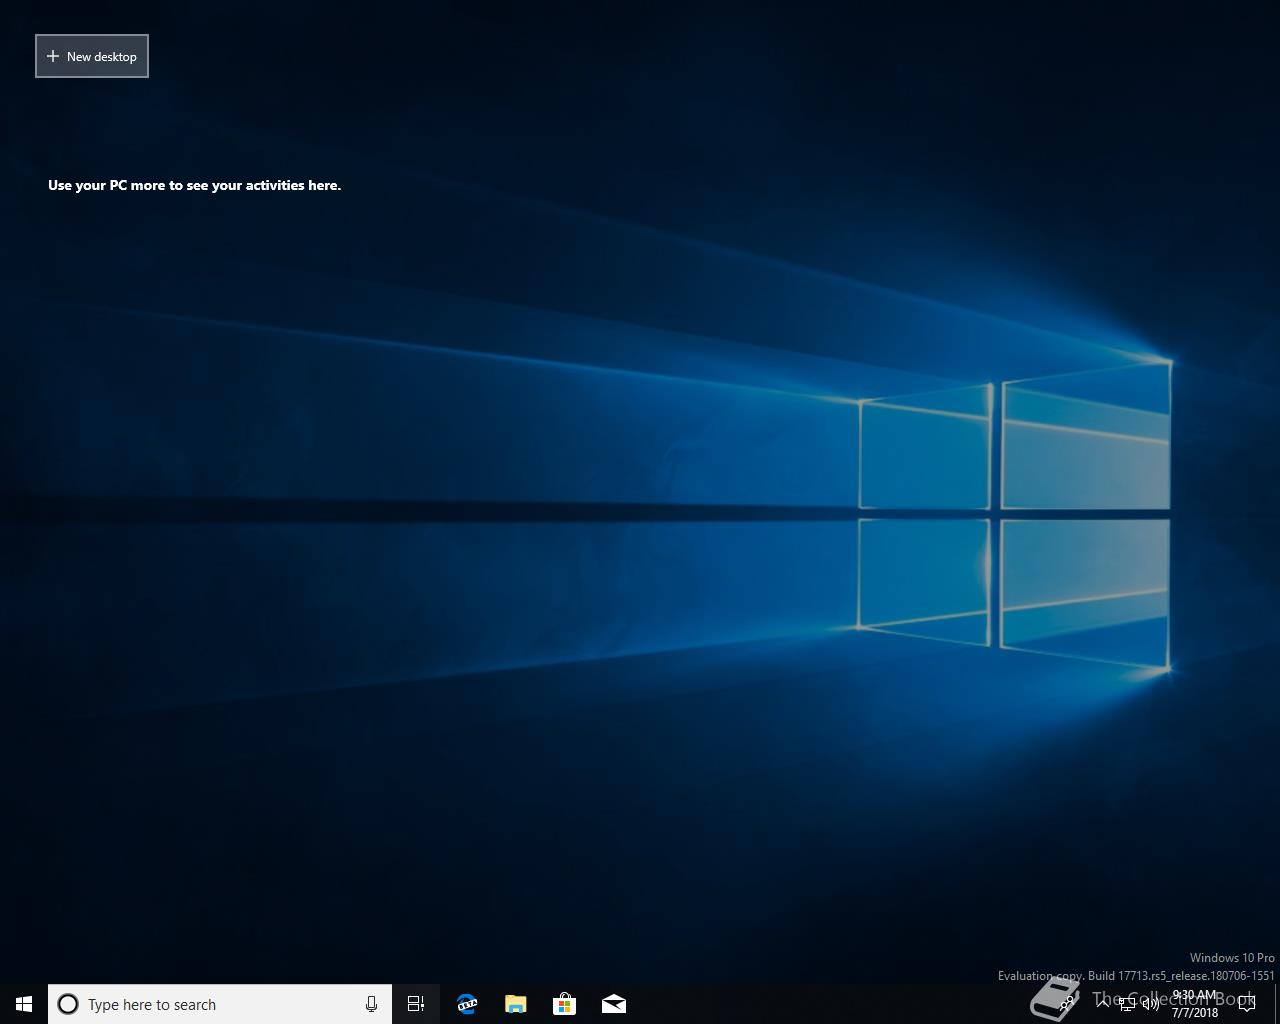1280x1024 pixels.
Task: Open the Action Center notifications icon
Action: click(1247, 1004)
